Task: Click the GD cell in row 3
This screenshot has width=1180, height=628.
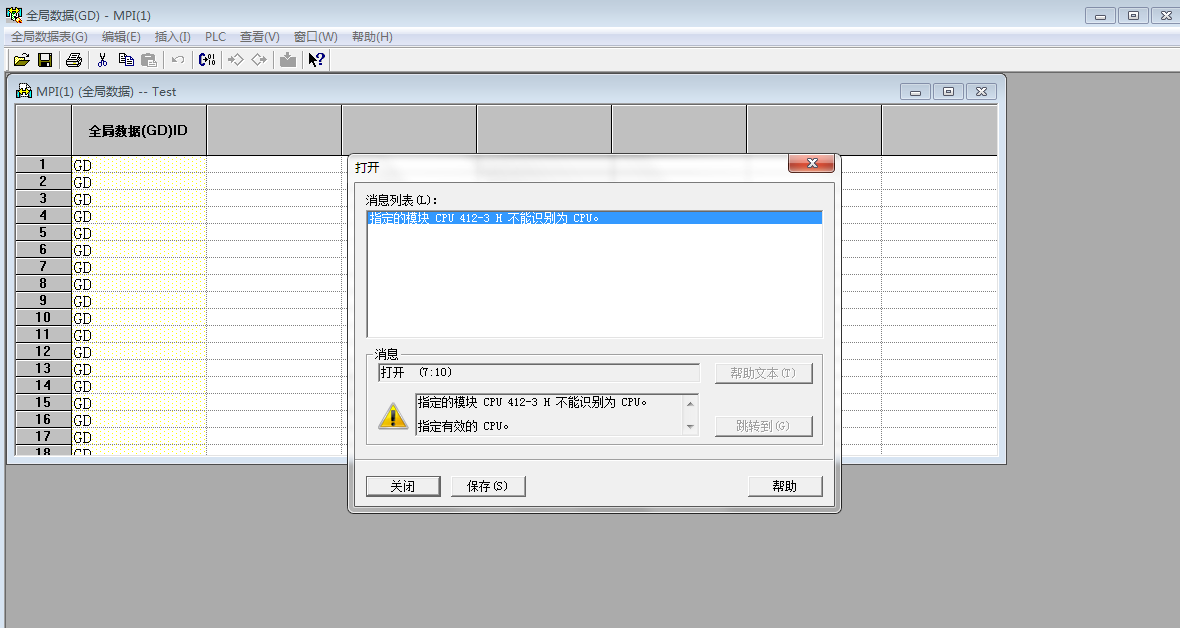Action: (x=139, y=199)
